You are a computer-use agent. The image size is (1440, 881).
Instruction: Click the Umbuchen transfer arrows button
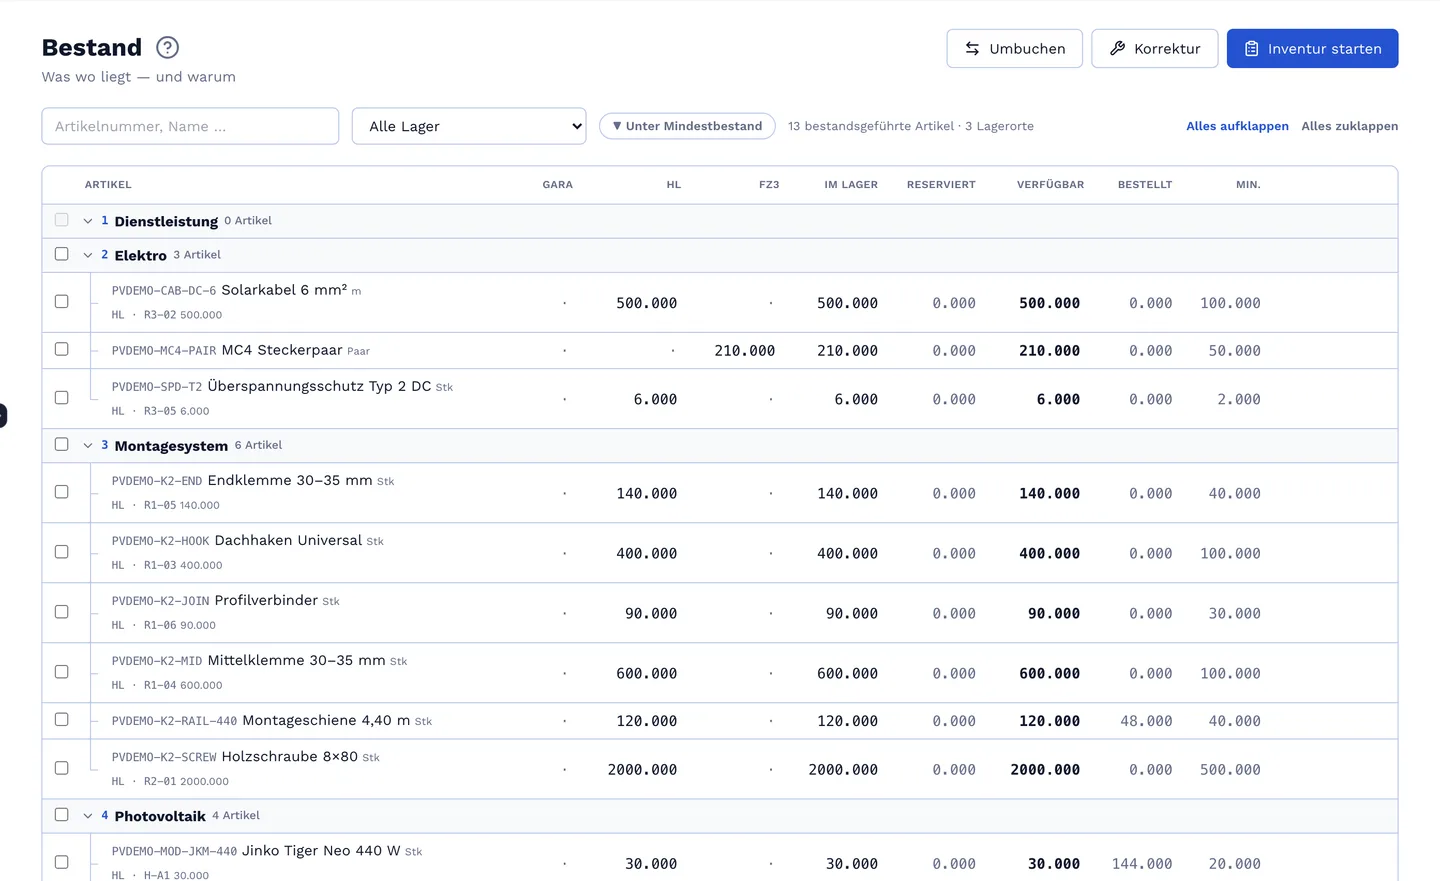click(1014, 48)
